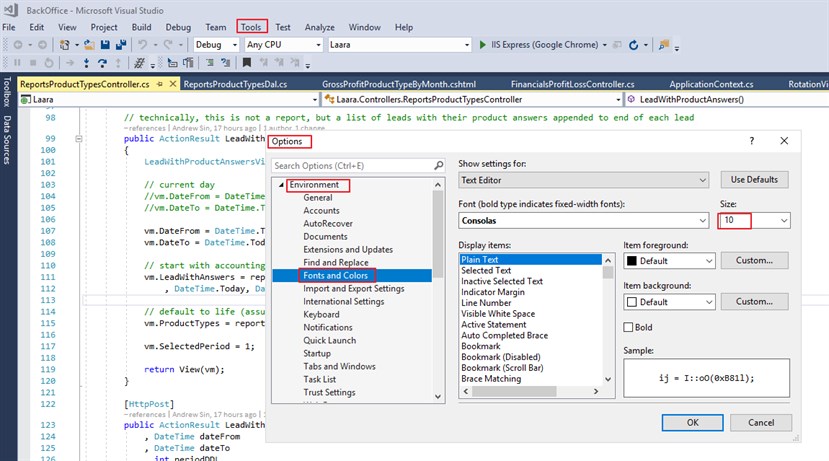Open the Debug configuration dropdown
This screenshot has height=461, width=829.
tap(216, 45)
